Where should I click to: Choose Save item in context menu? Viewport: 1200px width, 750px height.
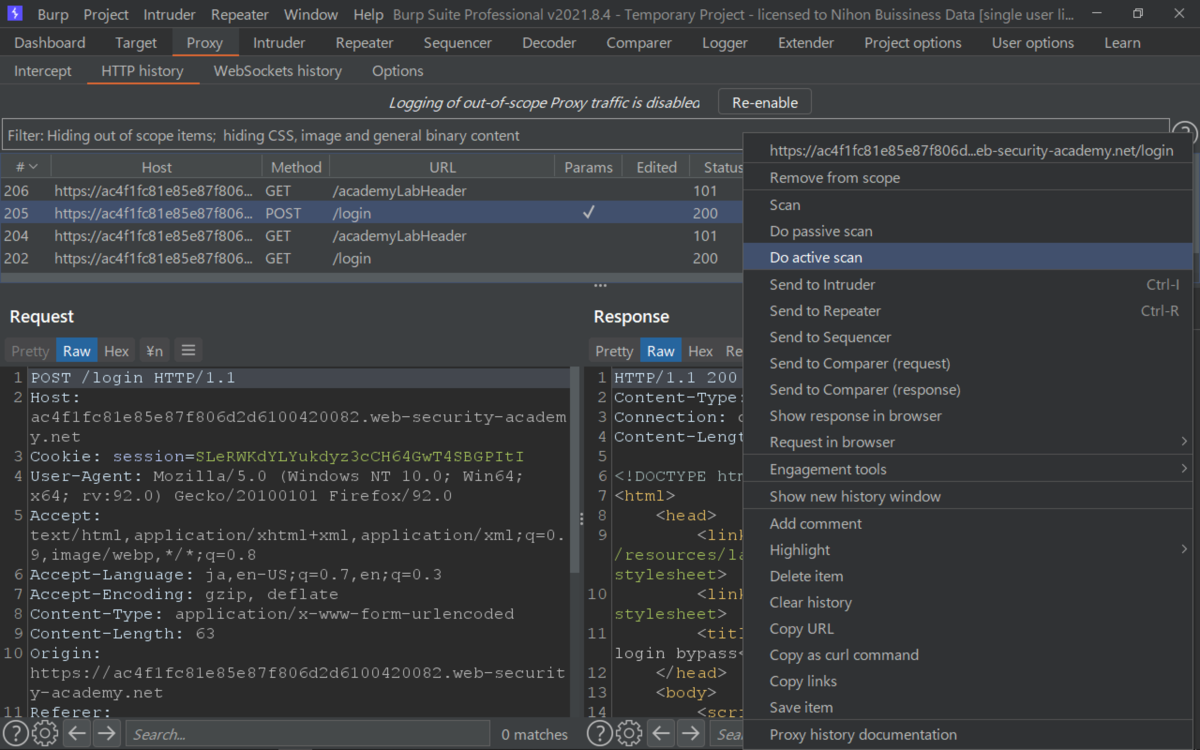click(x=968, y=707)
